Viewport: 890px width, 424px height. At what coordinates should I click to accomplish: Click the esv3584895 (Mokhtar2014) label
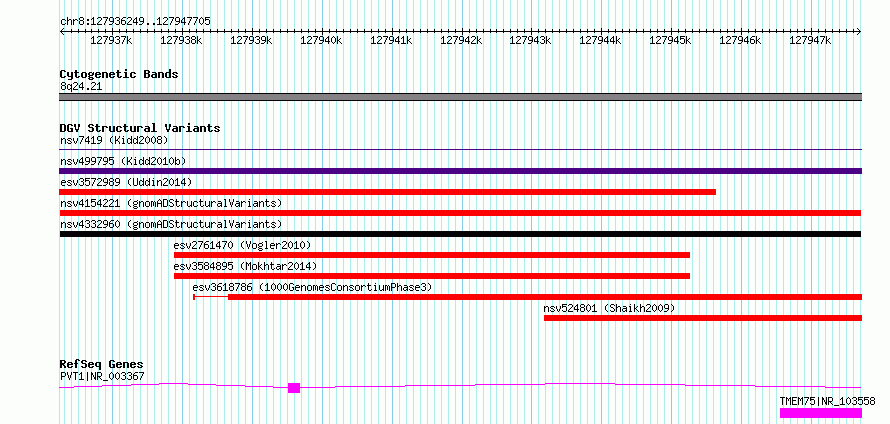click(245, 266)
